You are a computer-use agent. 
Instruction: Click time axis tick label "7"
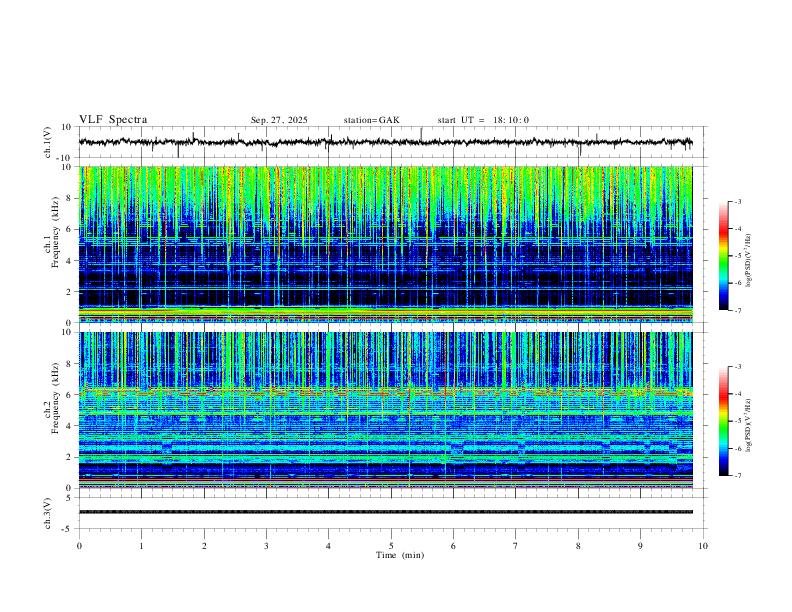pos(516,546)
